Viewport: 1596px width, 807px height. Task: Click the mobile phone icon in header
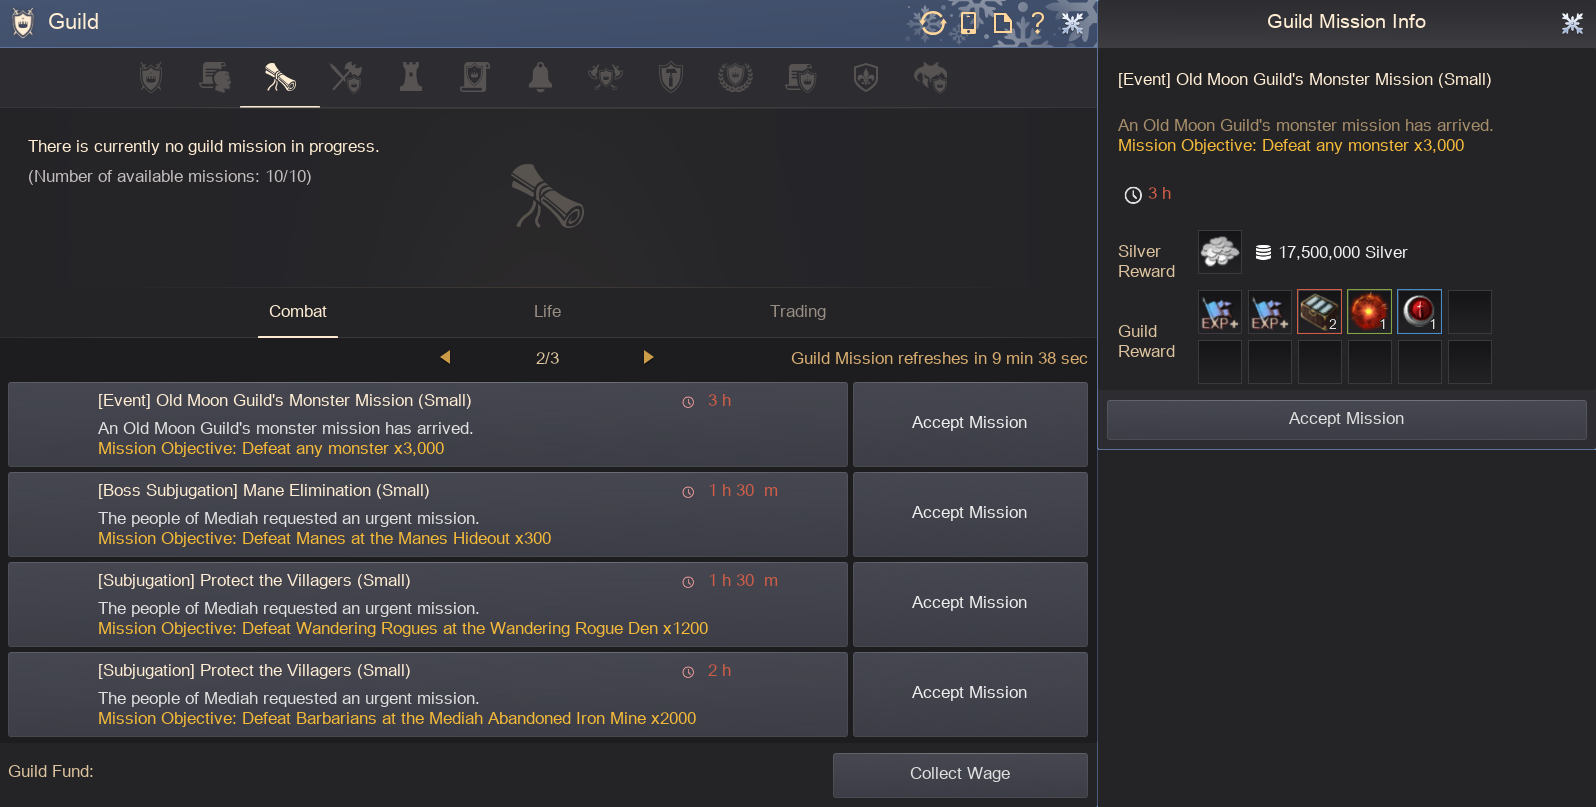[x=968, y=22]
